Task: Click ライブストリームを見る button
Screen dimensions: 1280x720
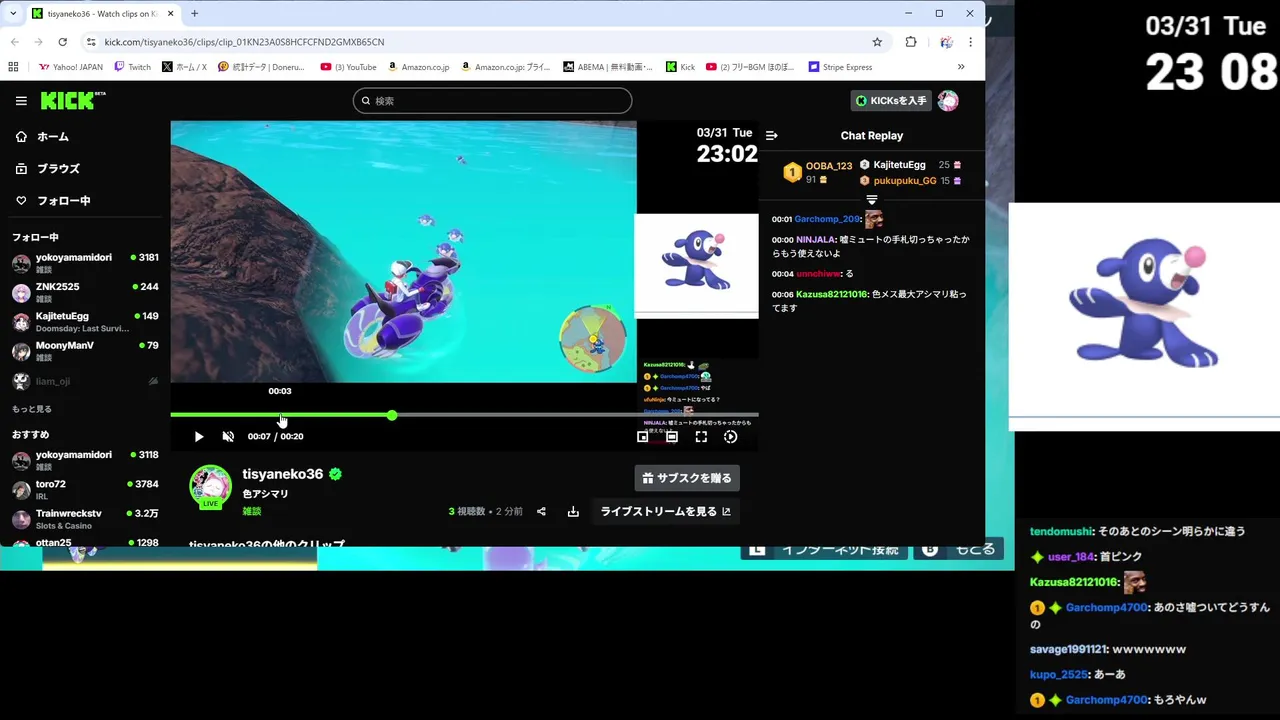Action: coord(665,512)
